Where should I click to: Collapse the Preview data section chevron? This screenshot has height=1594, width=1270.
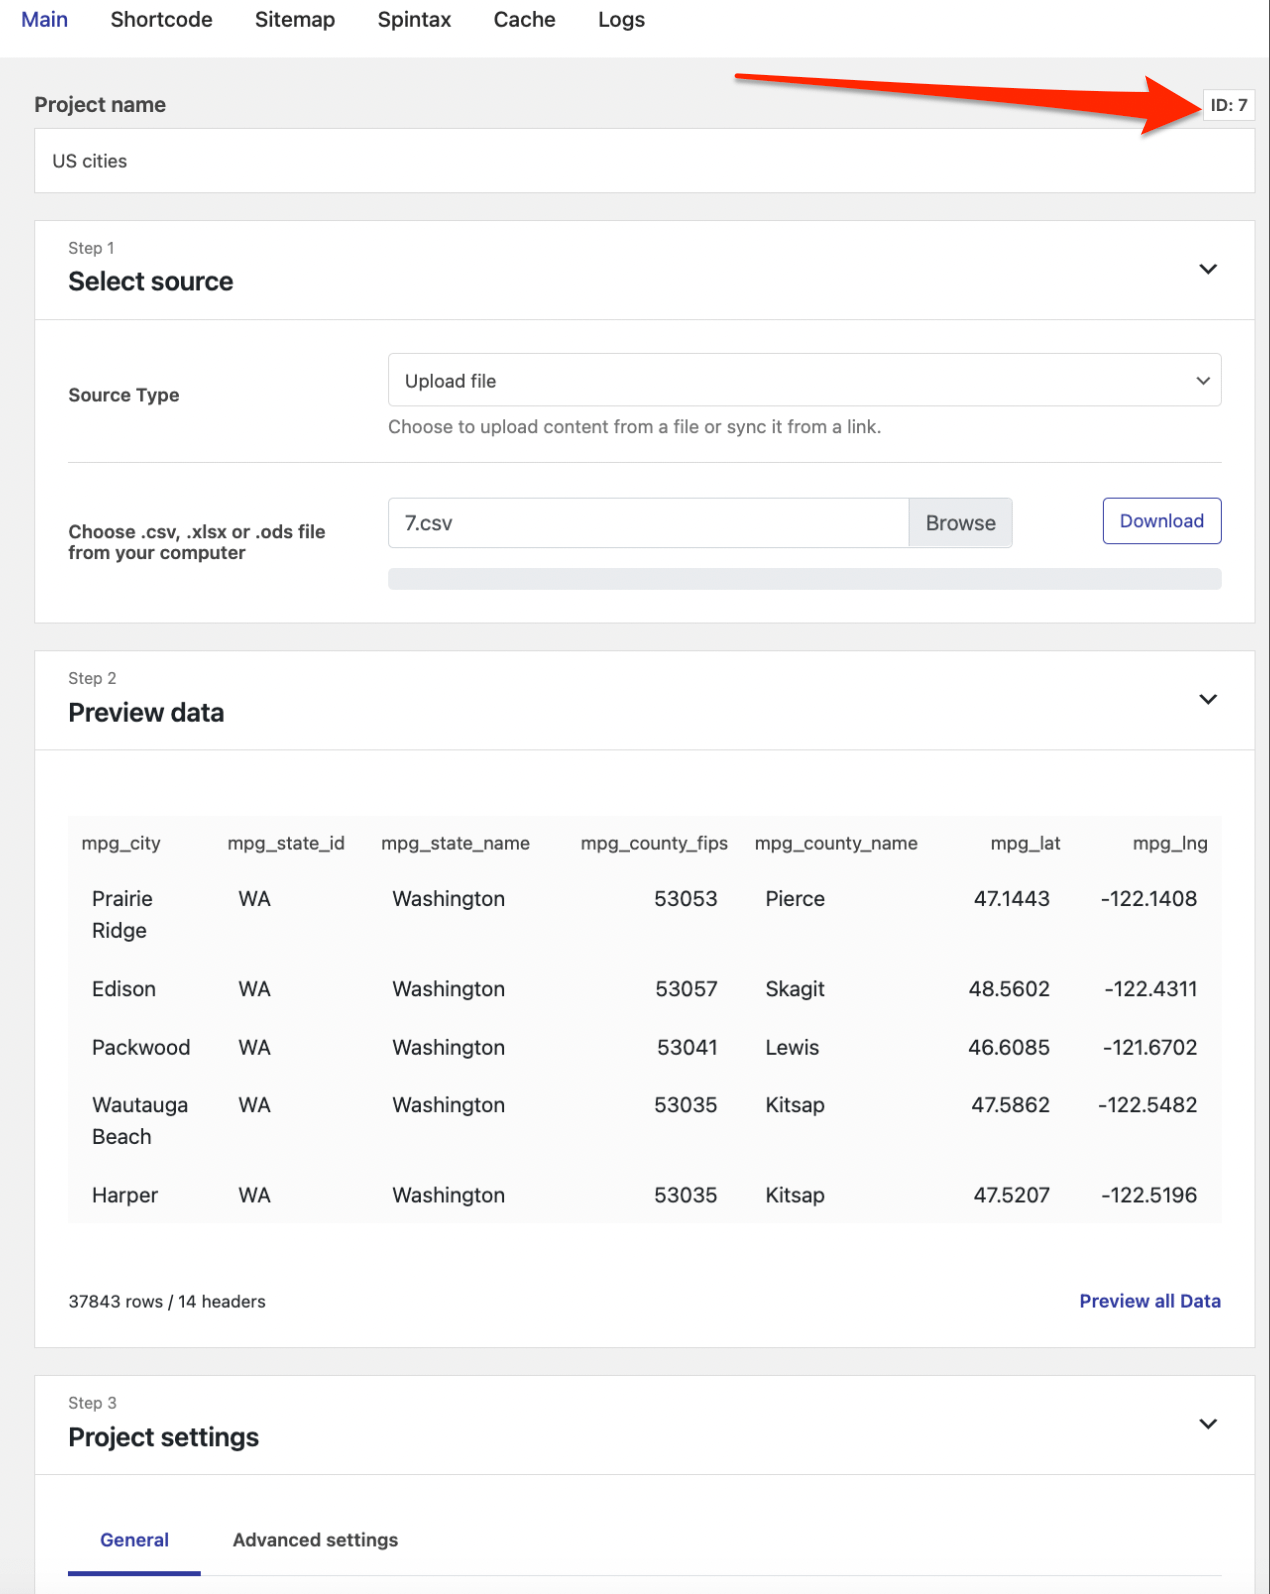(x=1207, y=699)
